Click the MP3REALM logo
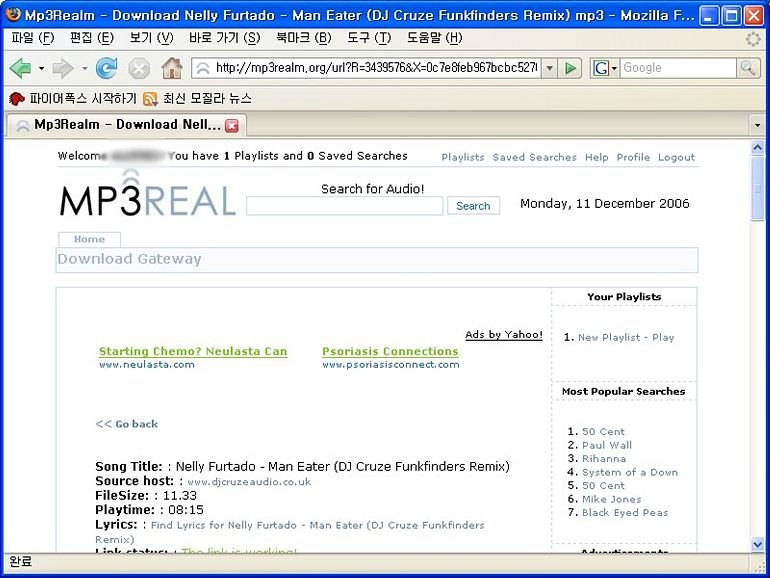The height and width of the screenshot is (578, 770). point(147,194)
